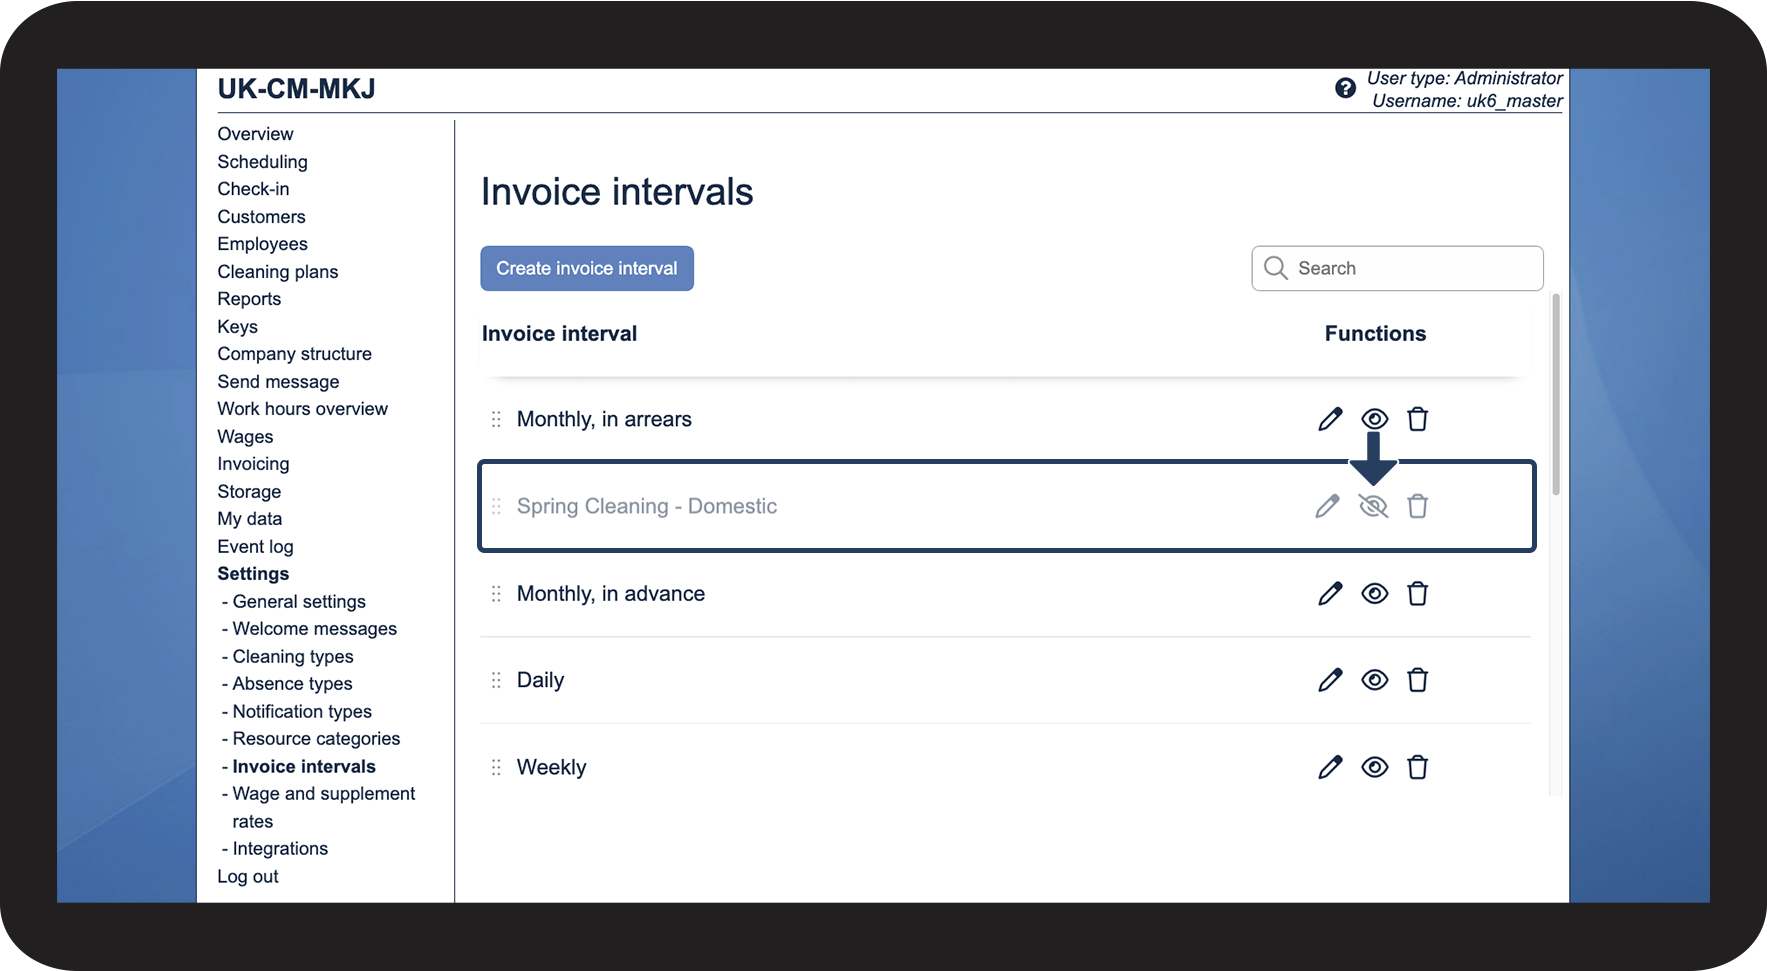The width and height of the screenshot is (1767, 971).
Task: Click trash icon for Daily interval
Action: tap(1417, 680)
